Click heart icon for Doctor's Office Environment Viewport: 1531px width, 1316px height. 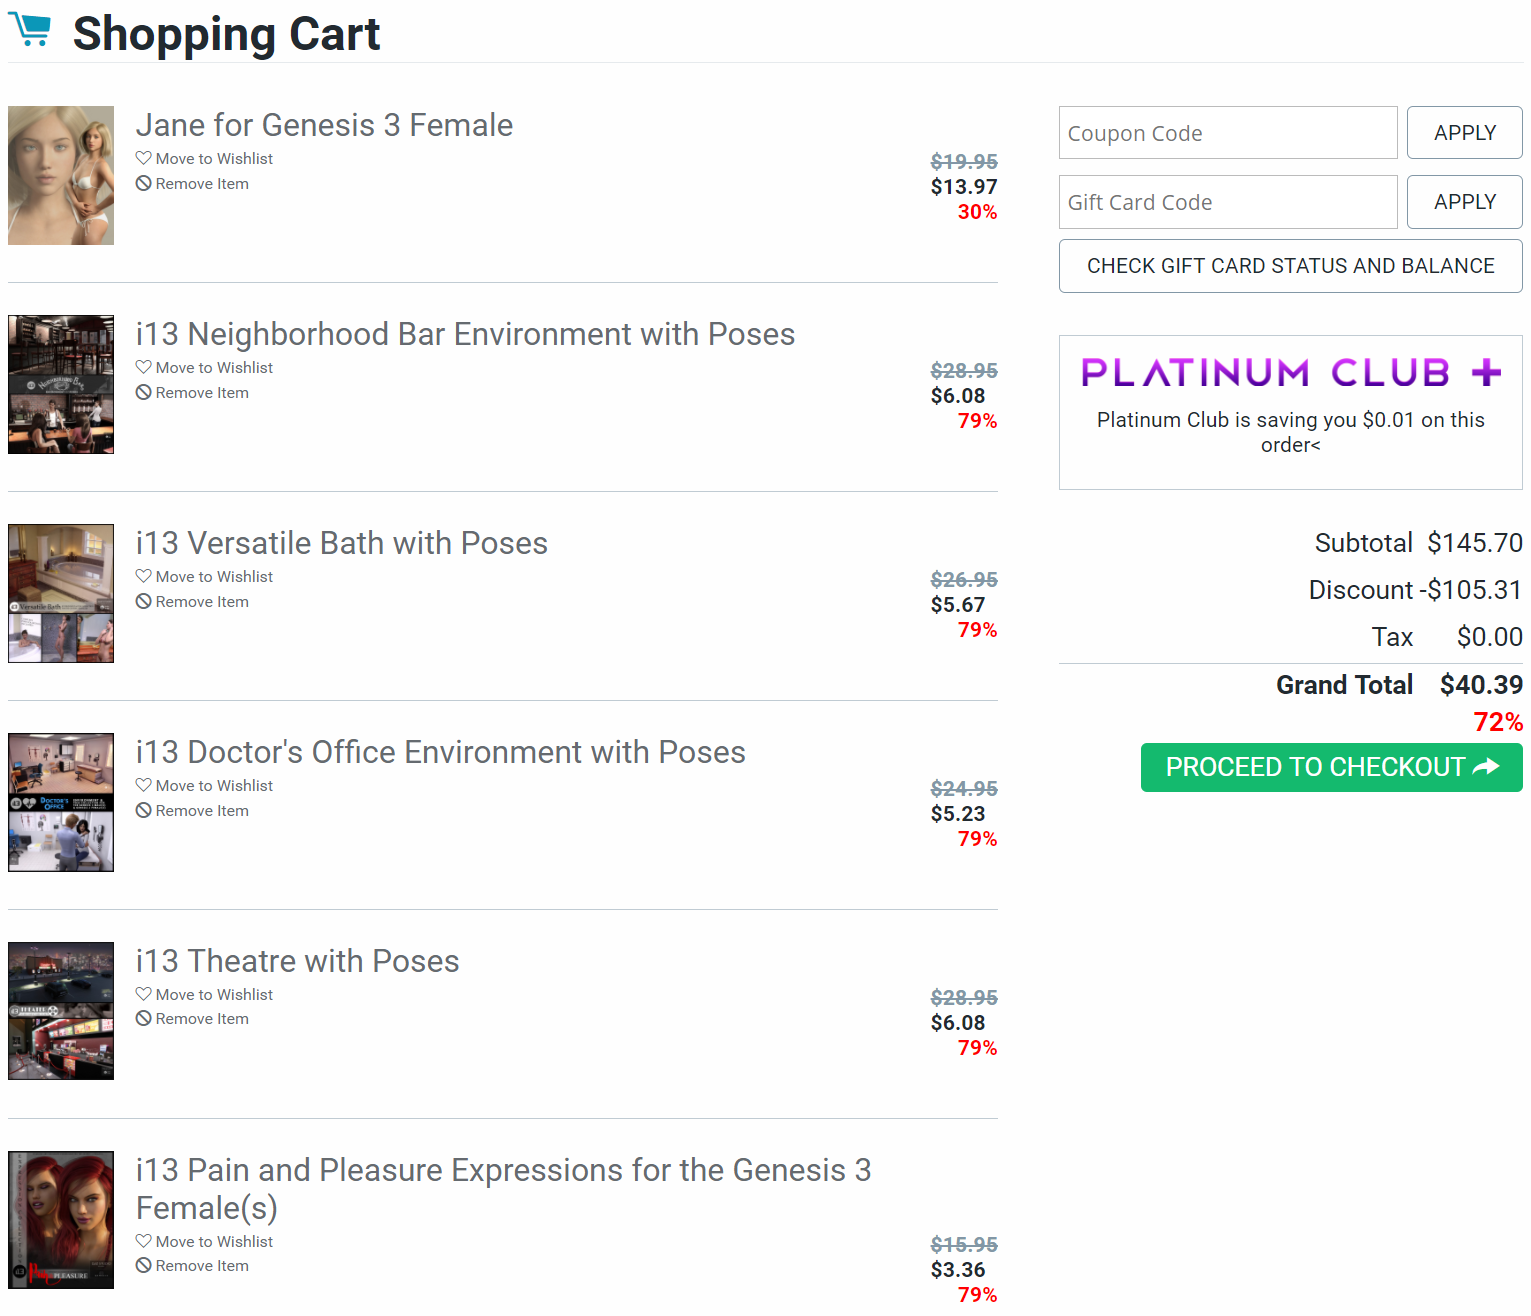tap(144, 785)
